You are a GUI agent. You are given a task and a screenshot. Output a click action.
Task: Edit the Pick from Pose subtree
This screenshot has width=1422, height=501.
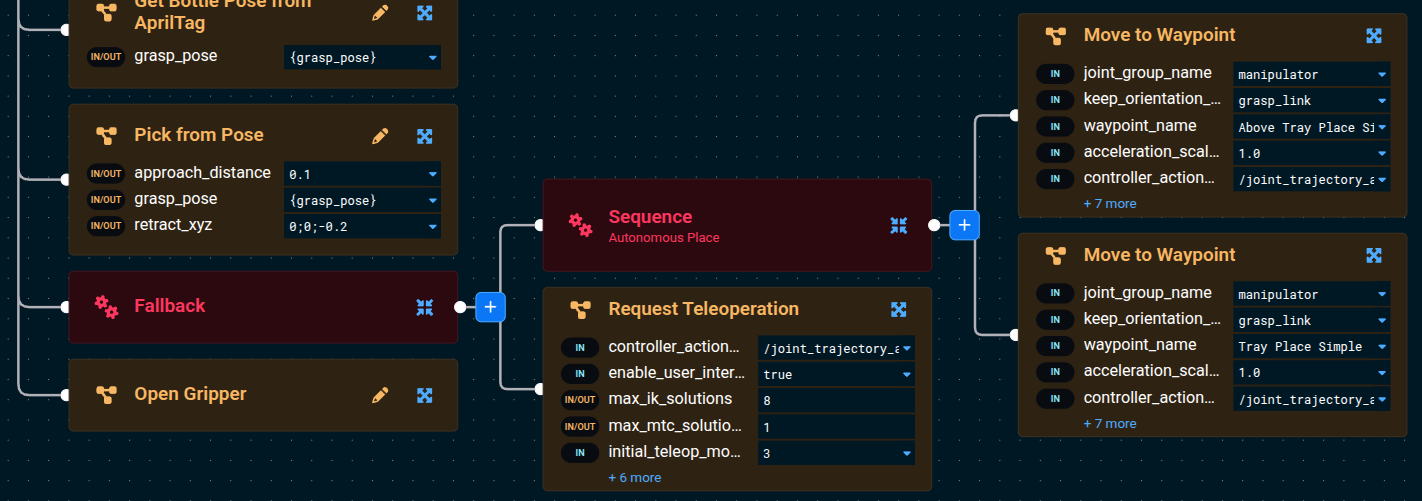click(x=380, y=136)
